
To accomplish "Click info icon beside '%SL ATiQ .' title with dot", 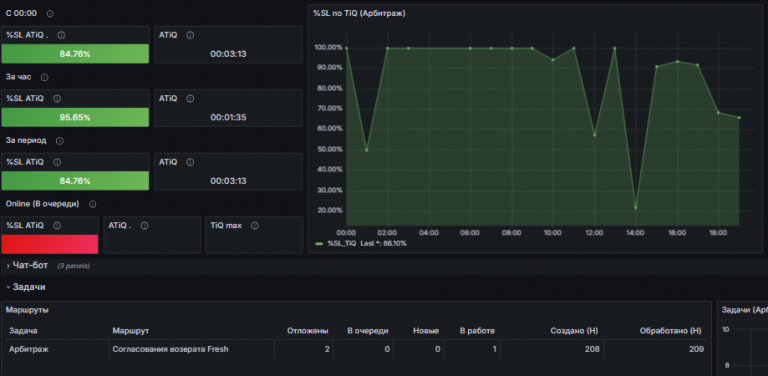I will (61, 35).
